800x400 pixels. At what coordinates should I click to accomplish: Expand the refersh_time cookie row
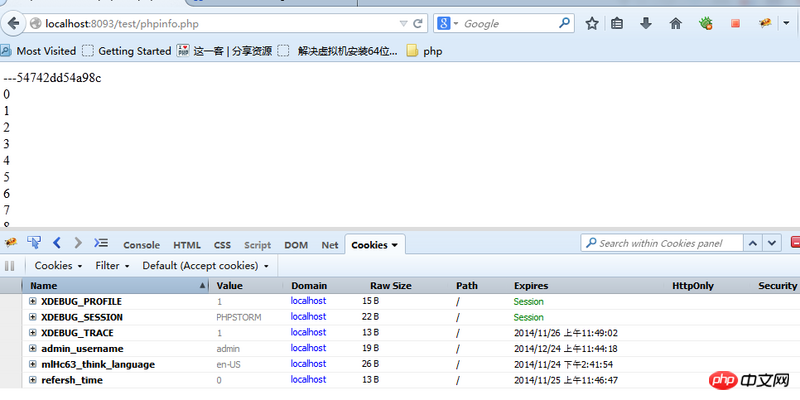(33, 380)
